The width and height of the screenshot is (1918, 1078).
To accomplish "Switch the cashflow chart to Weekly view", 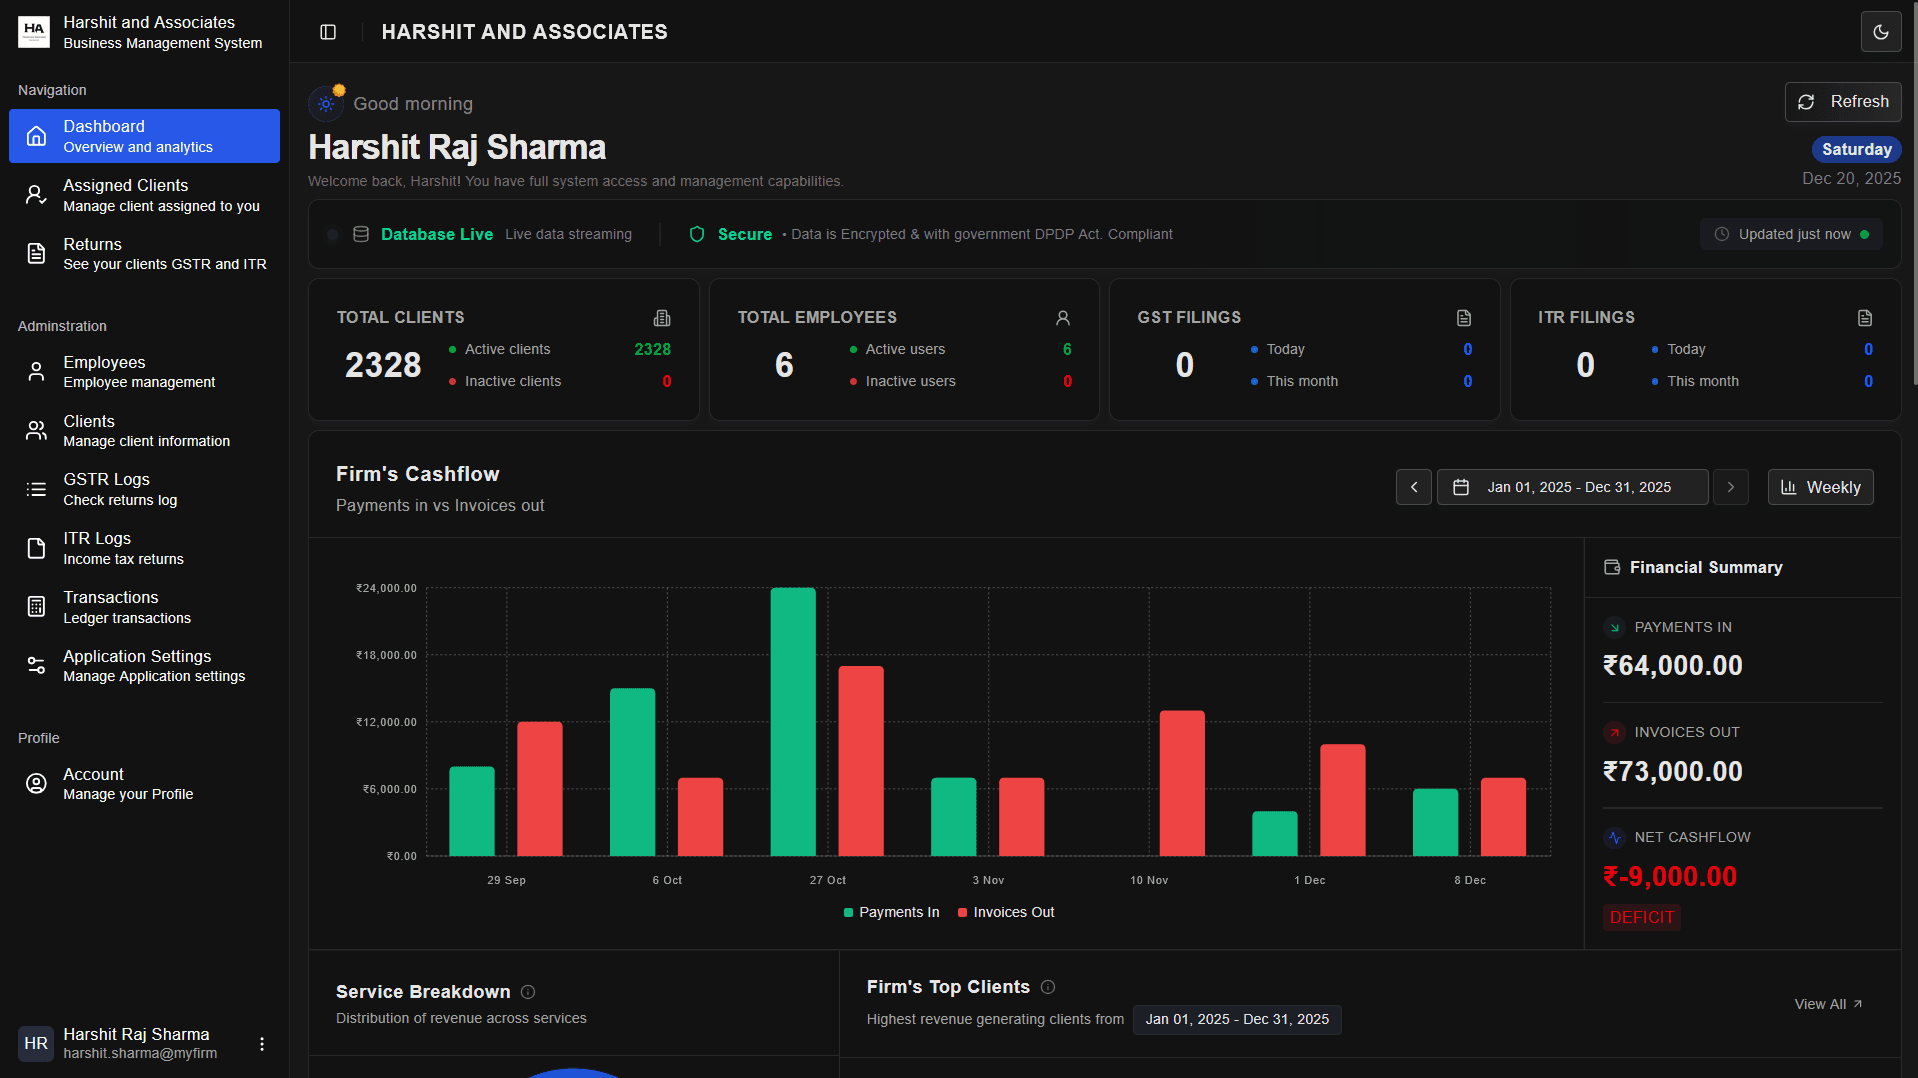I will pyautogui.click(x=1820, y=487).
